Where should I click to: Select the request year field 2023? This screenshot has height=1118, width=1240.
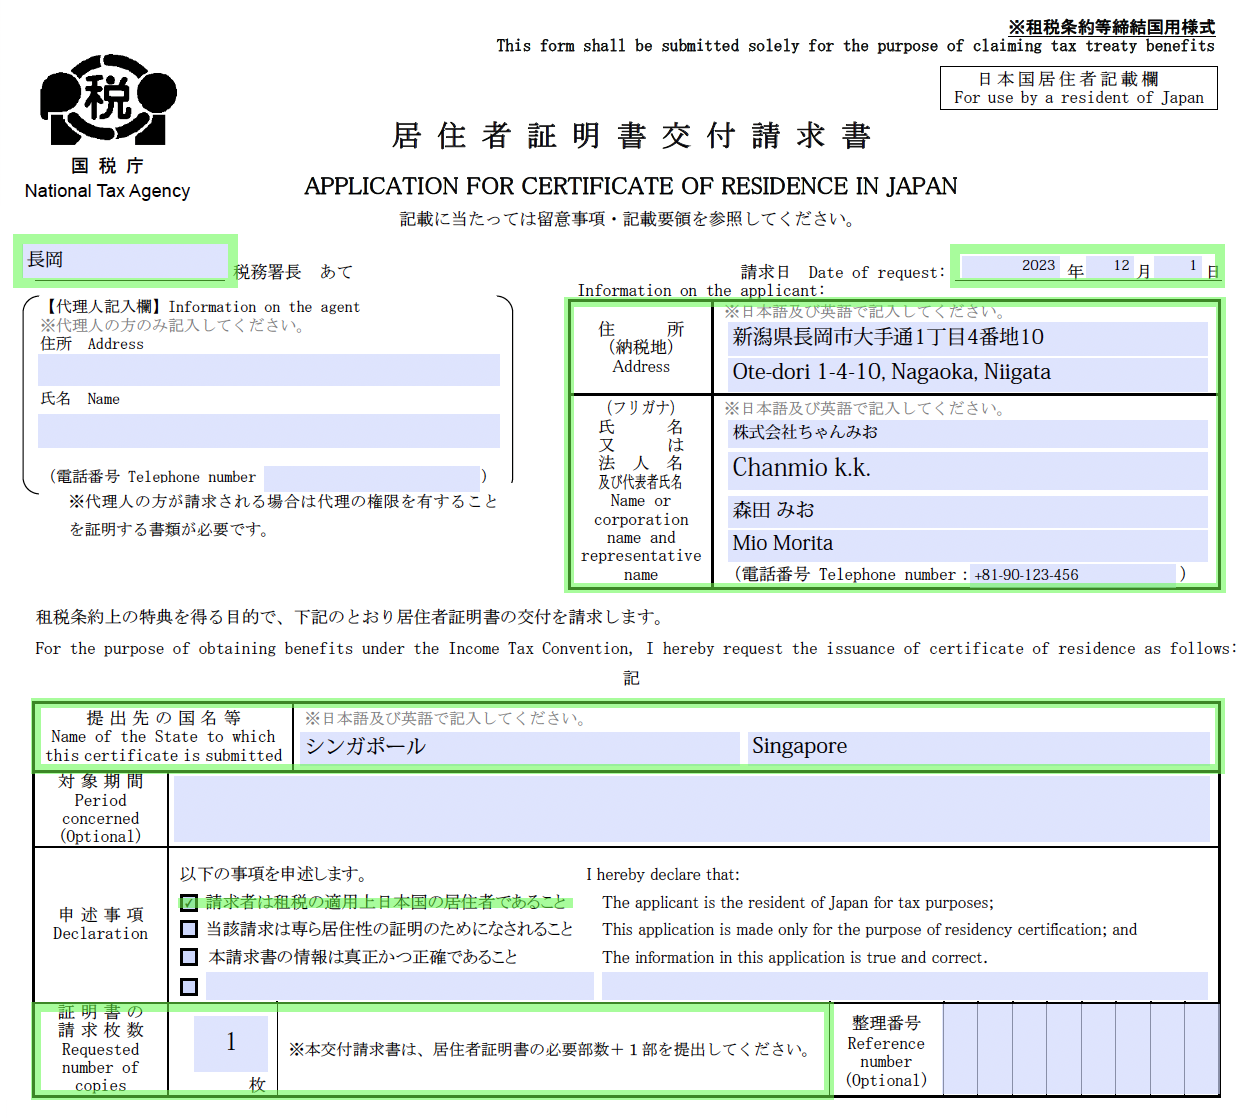point(1009,266)
